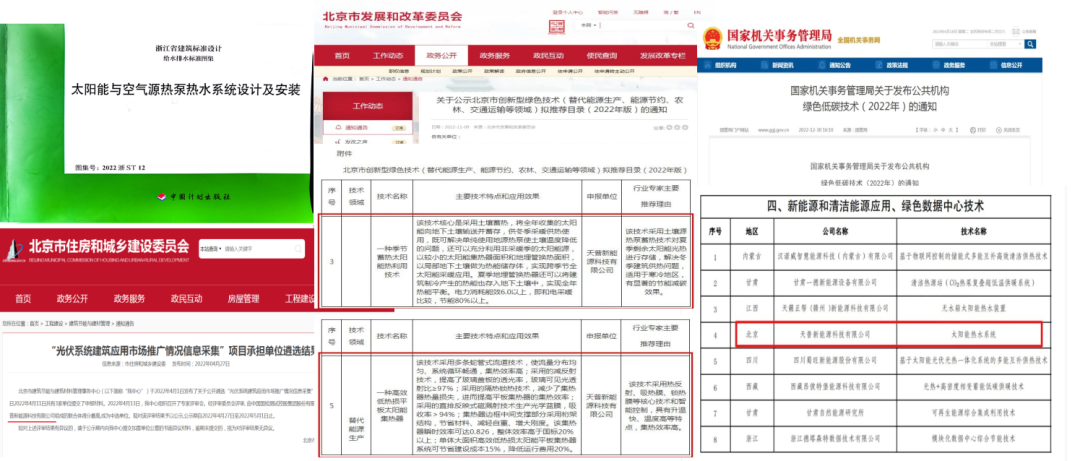Click the search magnifier on the 住房和城乡建设委员会 page
The width and height of the screenshot is (1080, 461).
(x=298, y=248)
